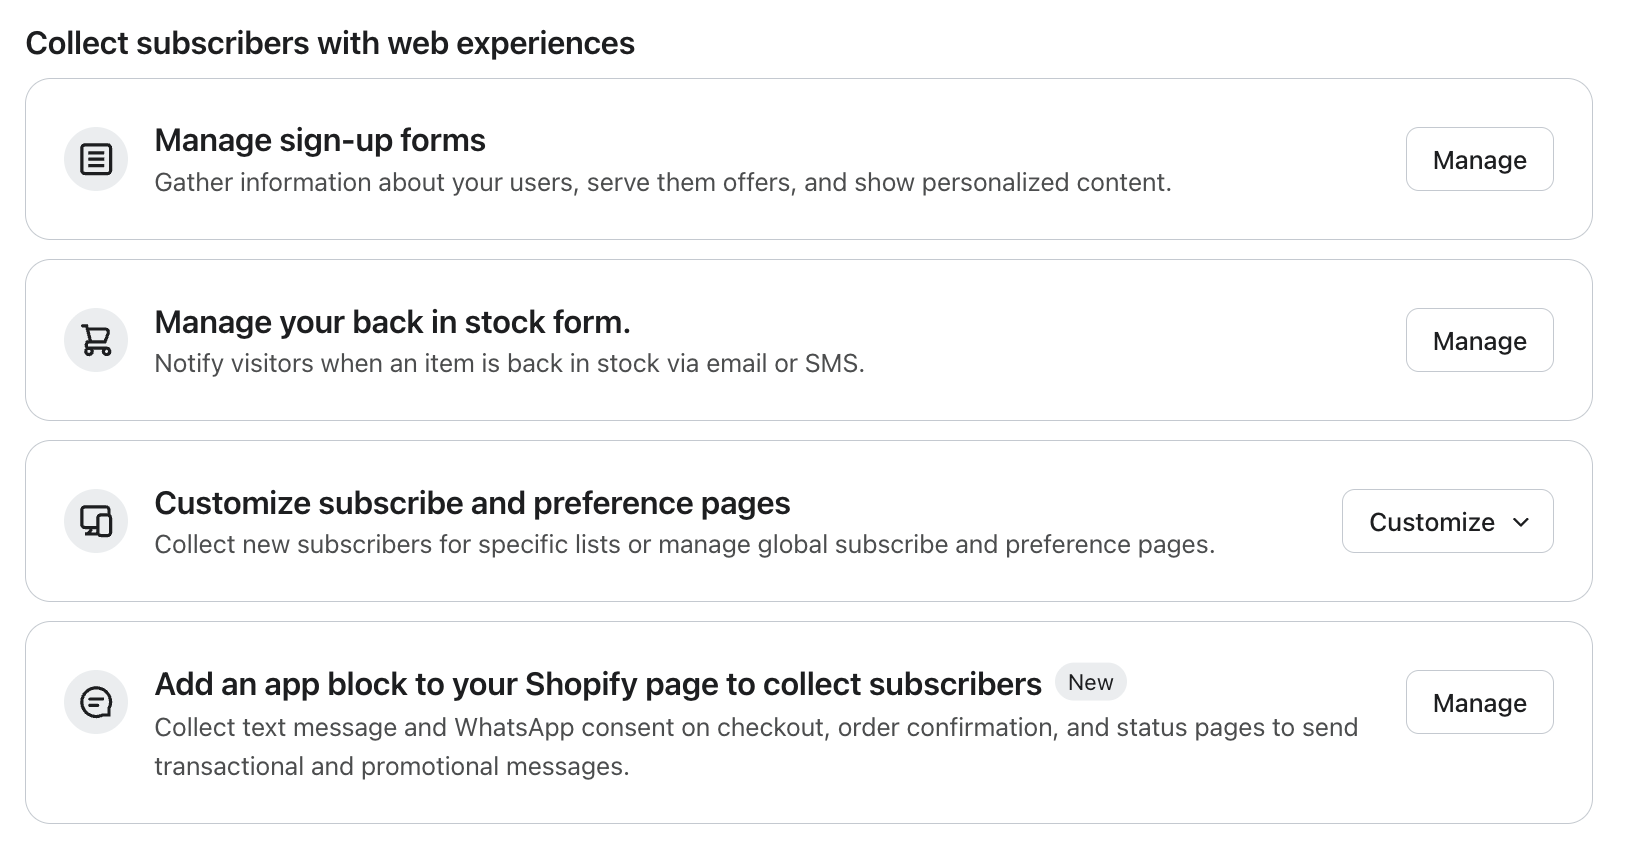Select 'Add an app block to your Shopify page' title
1636x854 pixels.
[598, 684]
